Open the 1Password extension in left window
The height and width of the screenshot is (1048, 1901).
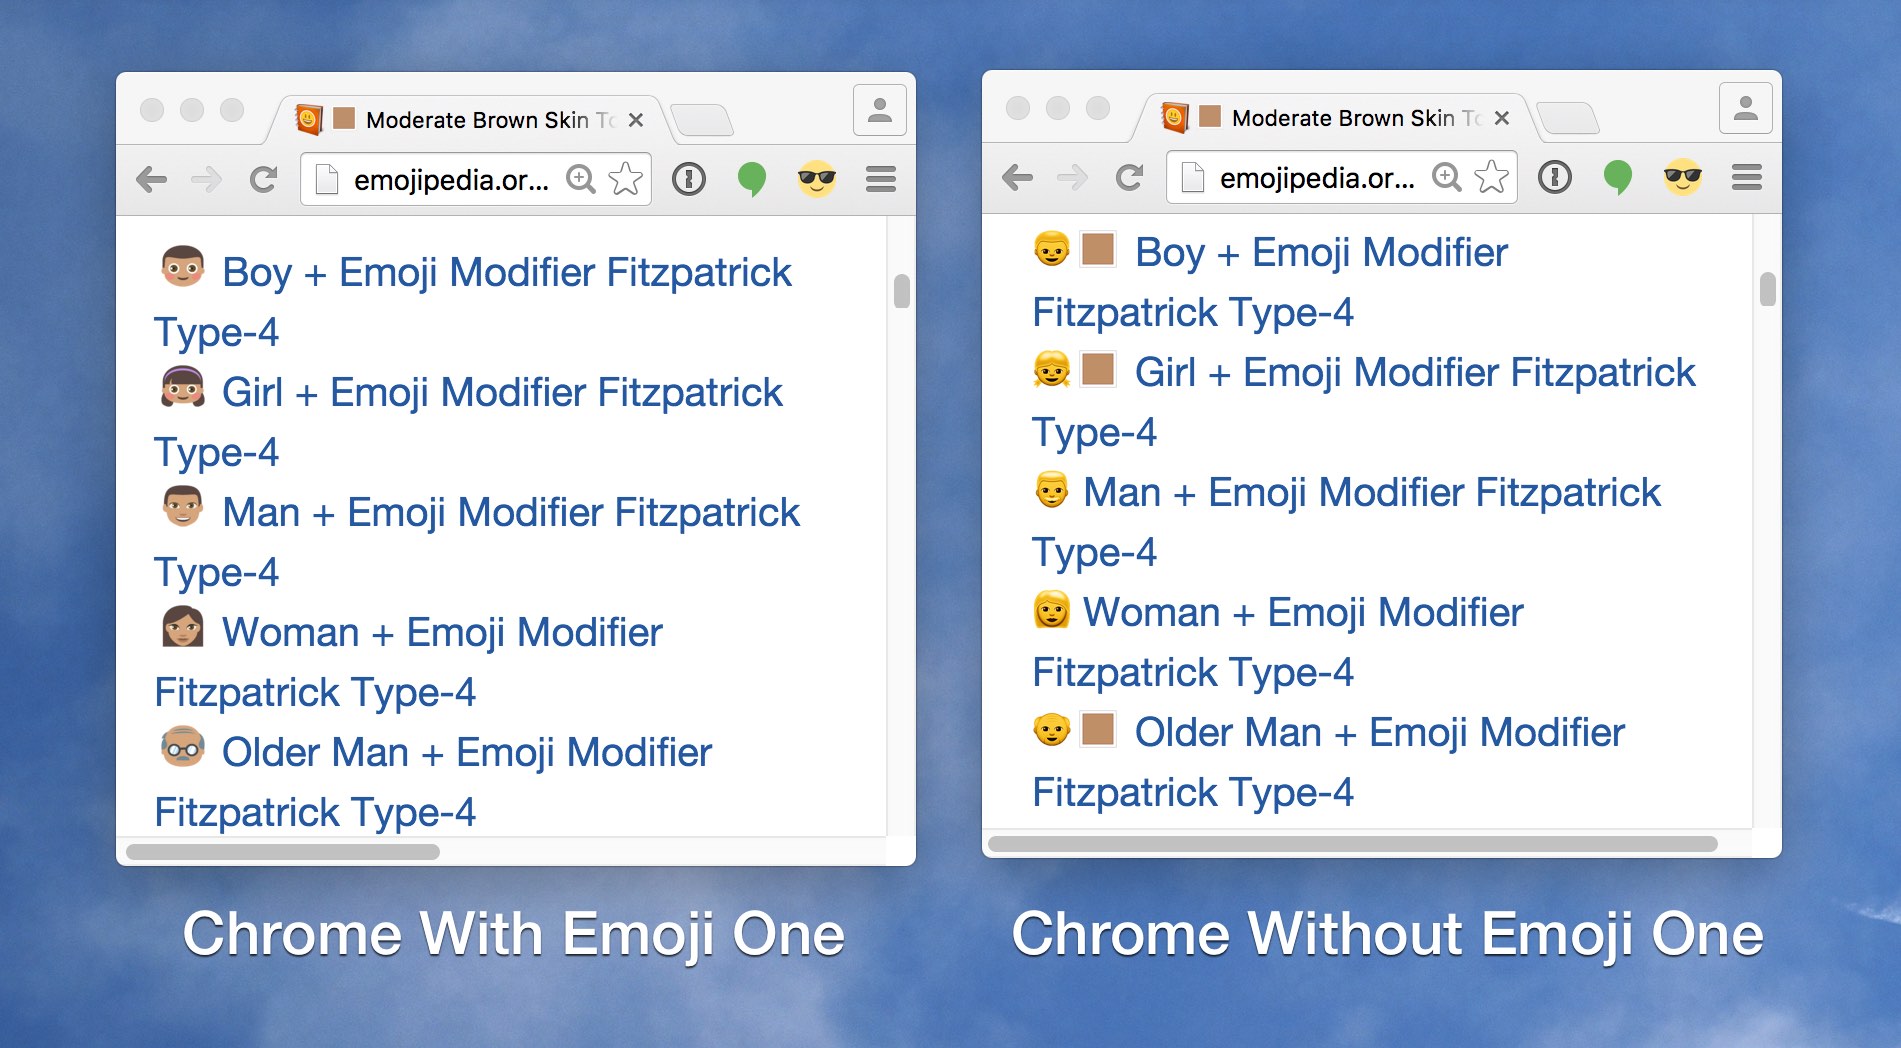(x=689, y=179)
